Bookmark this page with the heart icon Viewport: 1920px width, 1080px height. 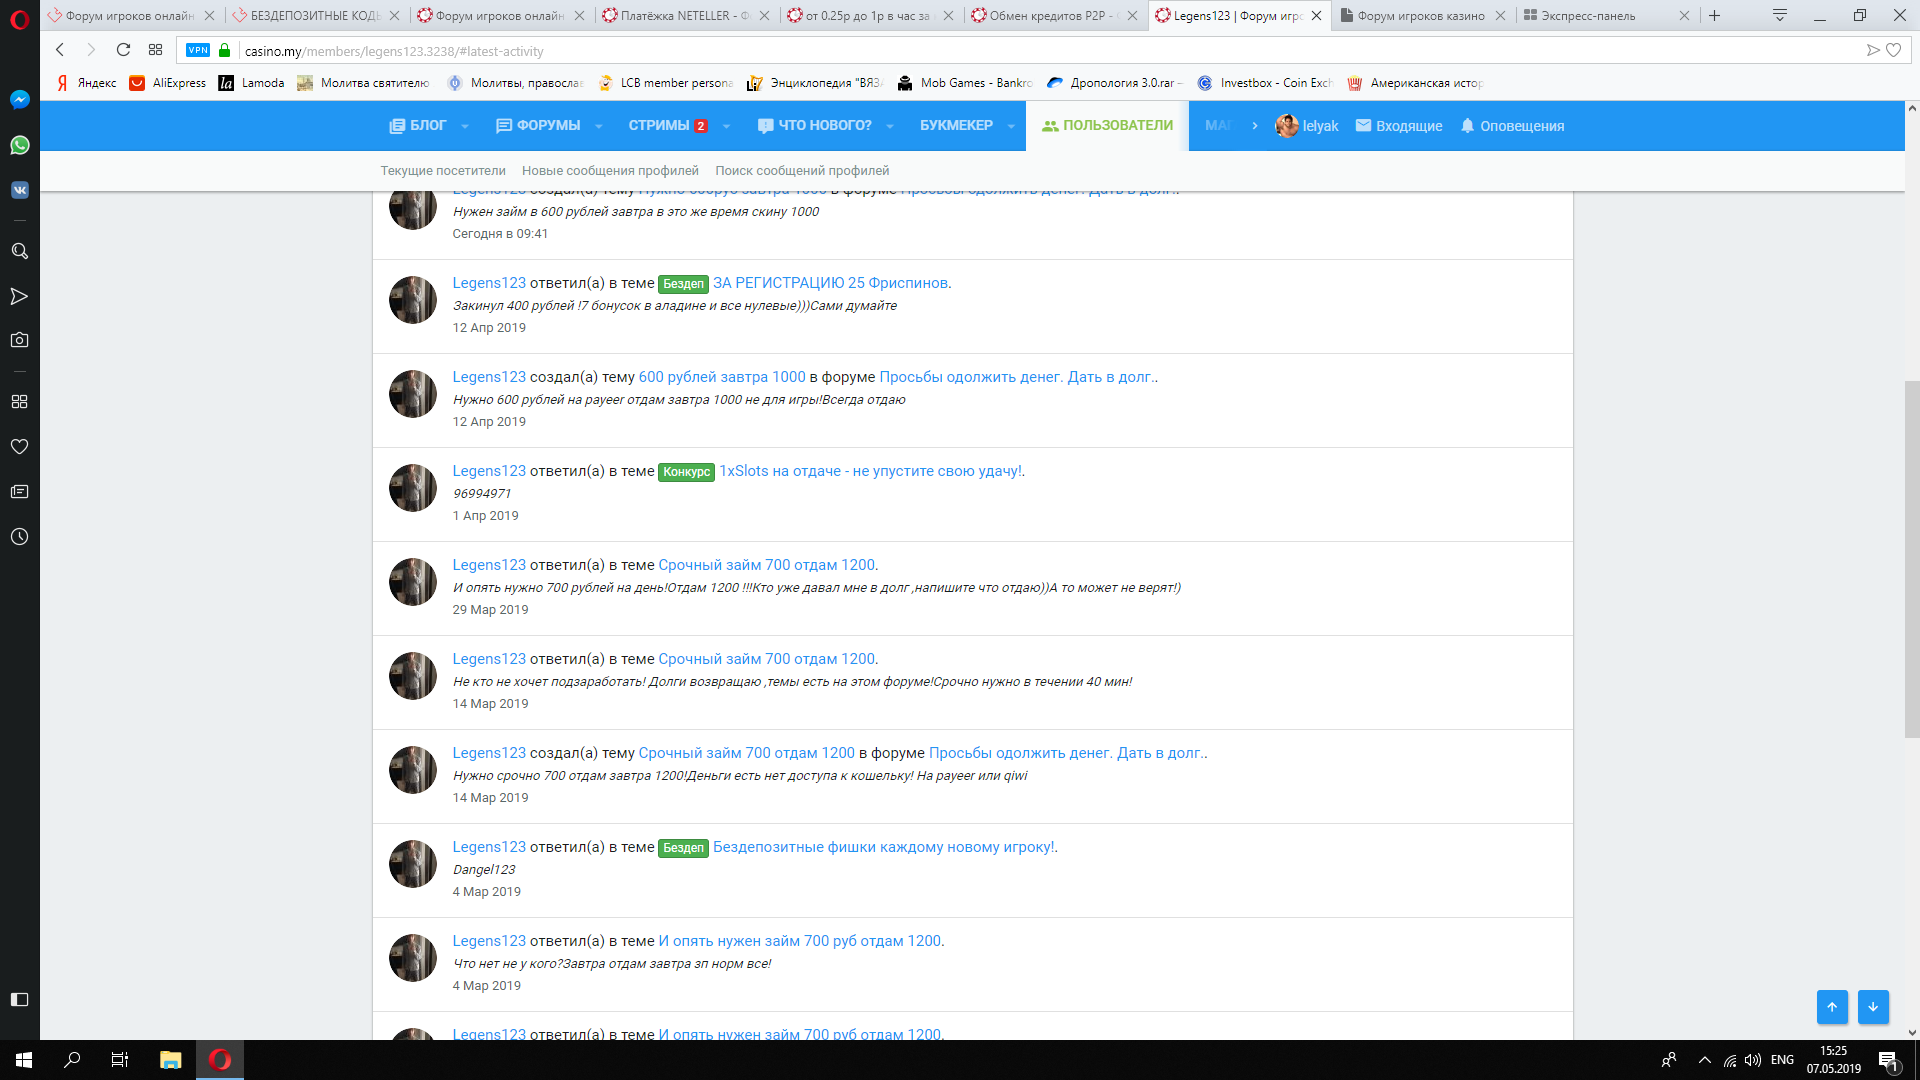(x=1894, y=50)
